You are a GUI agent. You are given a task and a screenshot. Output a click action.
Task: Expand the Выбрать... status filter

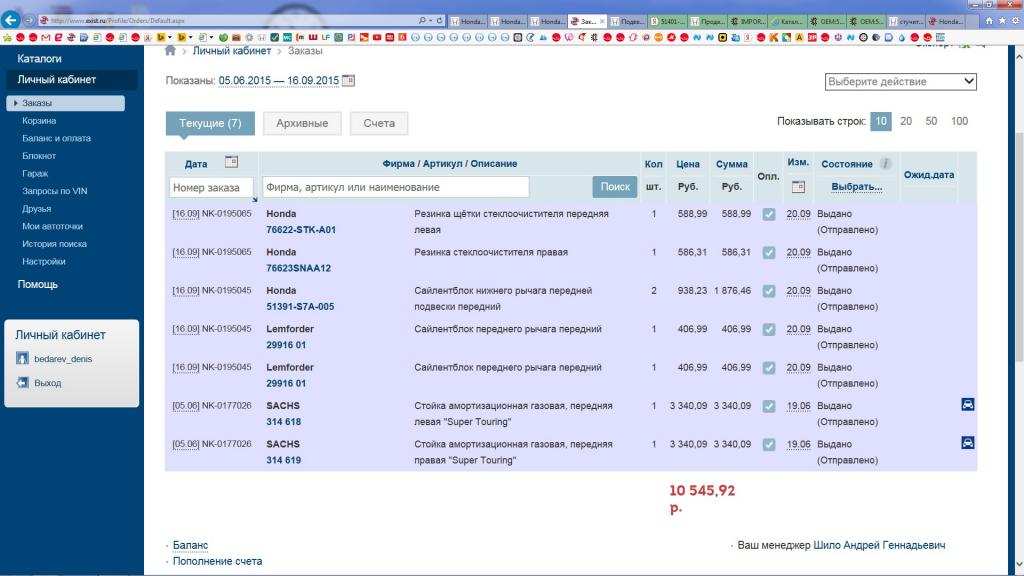[856, 187]
